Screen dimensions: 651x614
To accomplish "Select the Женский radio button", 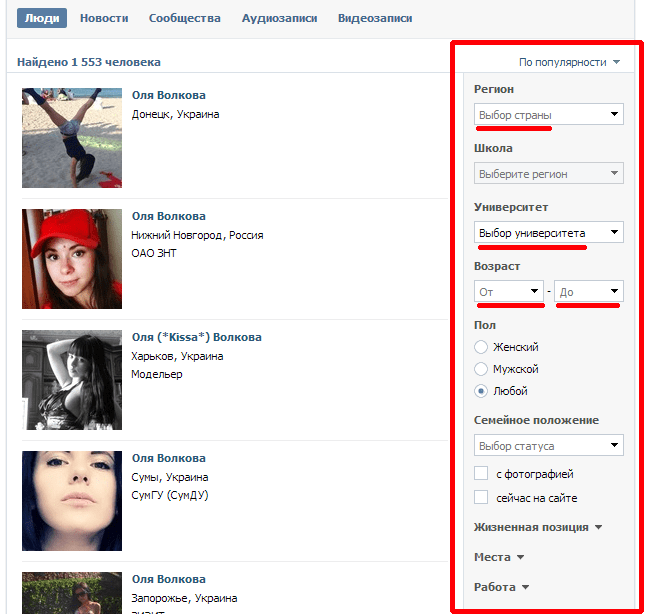I will 481,347.
